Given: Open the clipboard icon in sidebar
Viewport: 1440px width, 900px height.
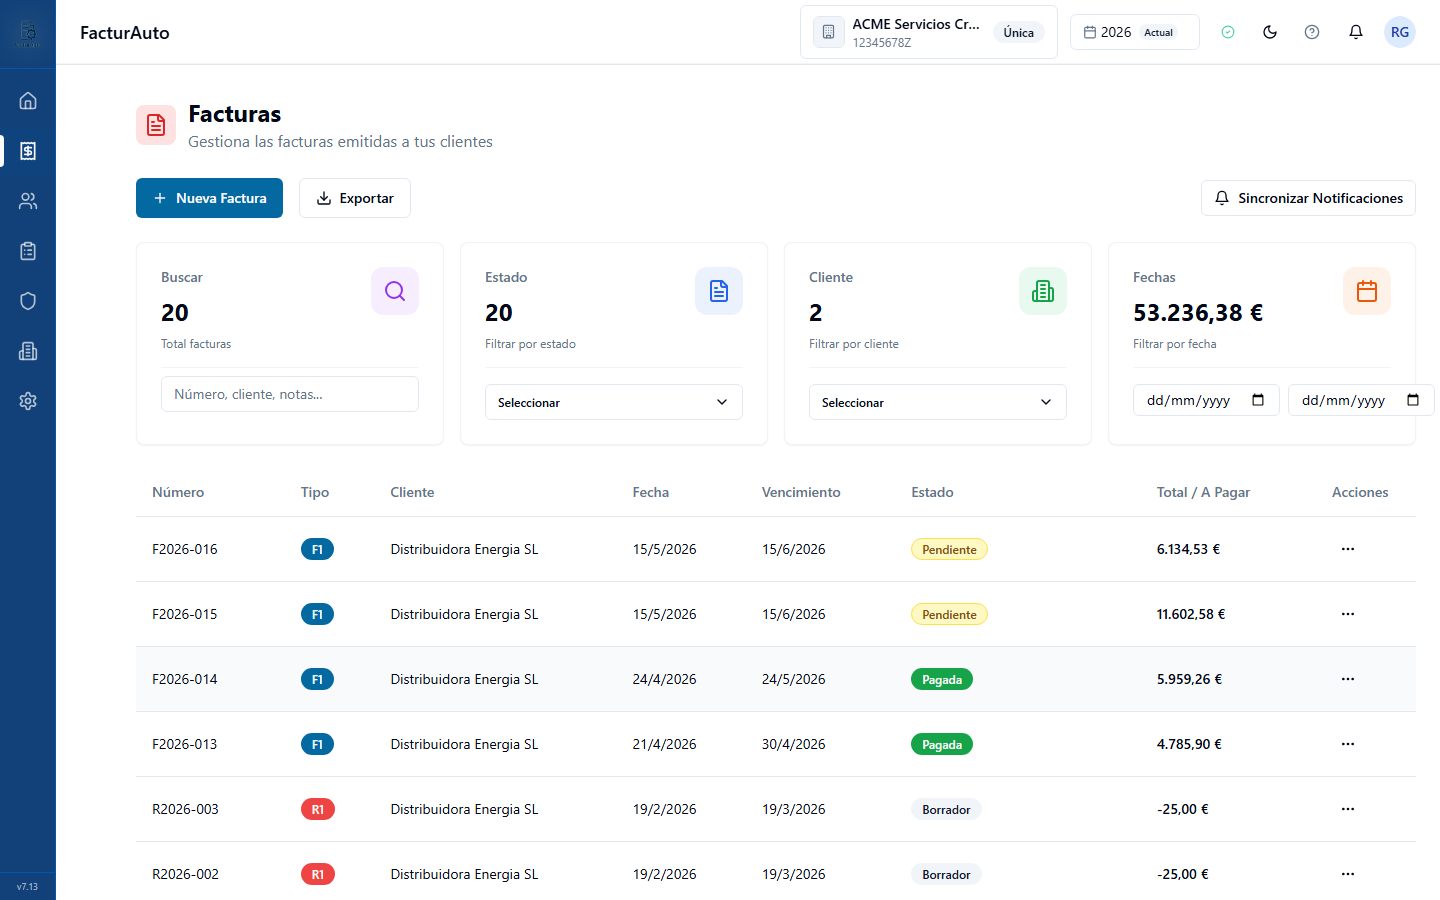Looking at the screenshot, I should click(x=28, y=251).
